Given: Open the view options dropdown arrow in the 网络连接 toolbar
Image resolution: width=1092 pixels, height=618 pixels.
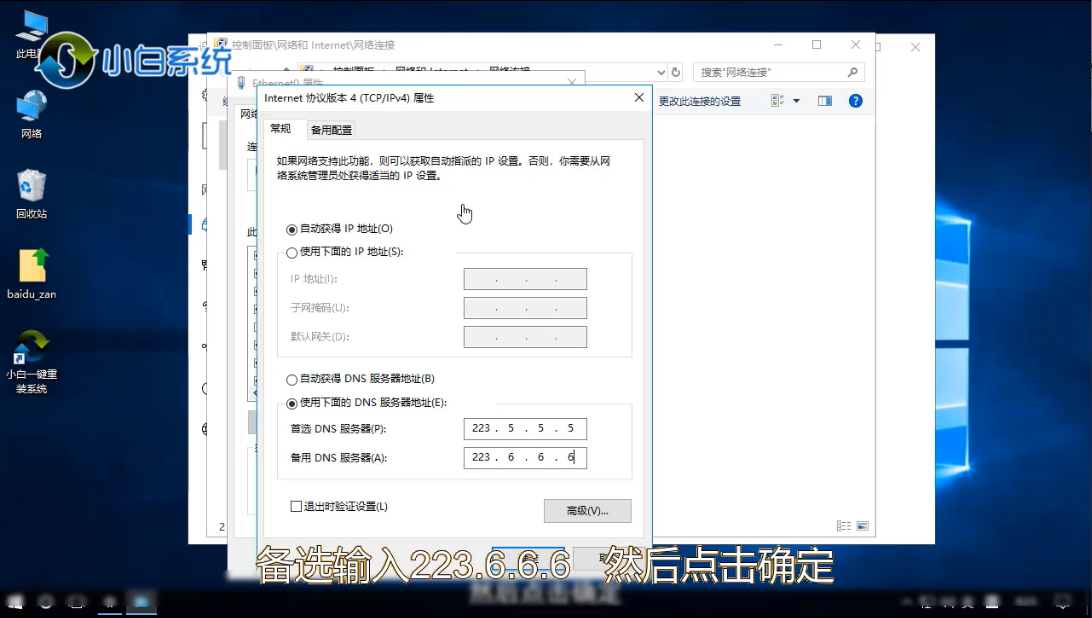Looking at the screenshot, I should click(x=797, y=101).
